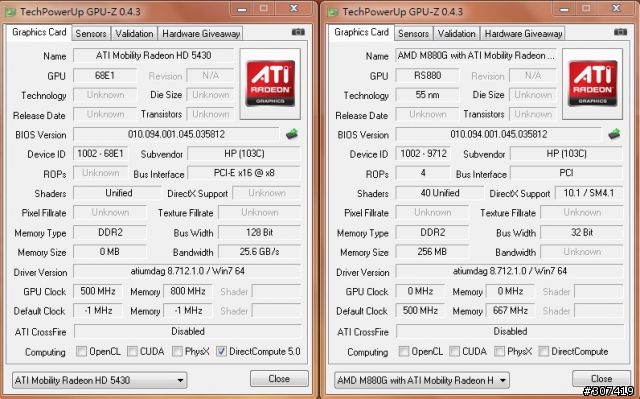Minimize the right GPU-Z window

(564, 9)
